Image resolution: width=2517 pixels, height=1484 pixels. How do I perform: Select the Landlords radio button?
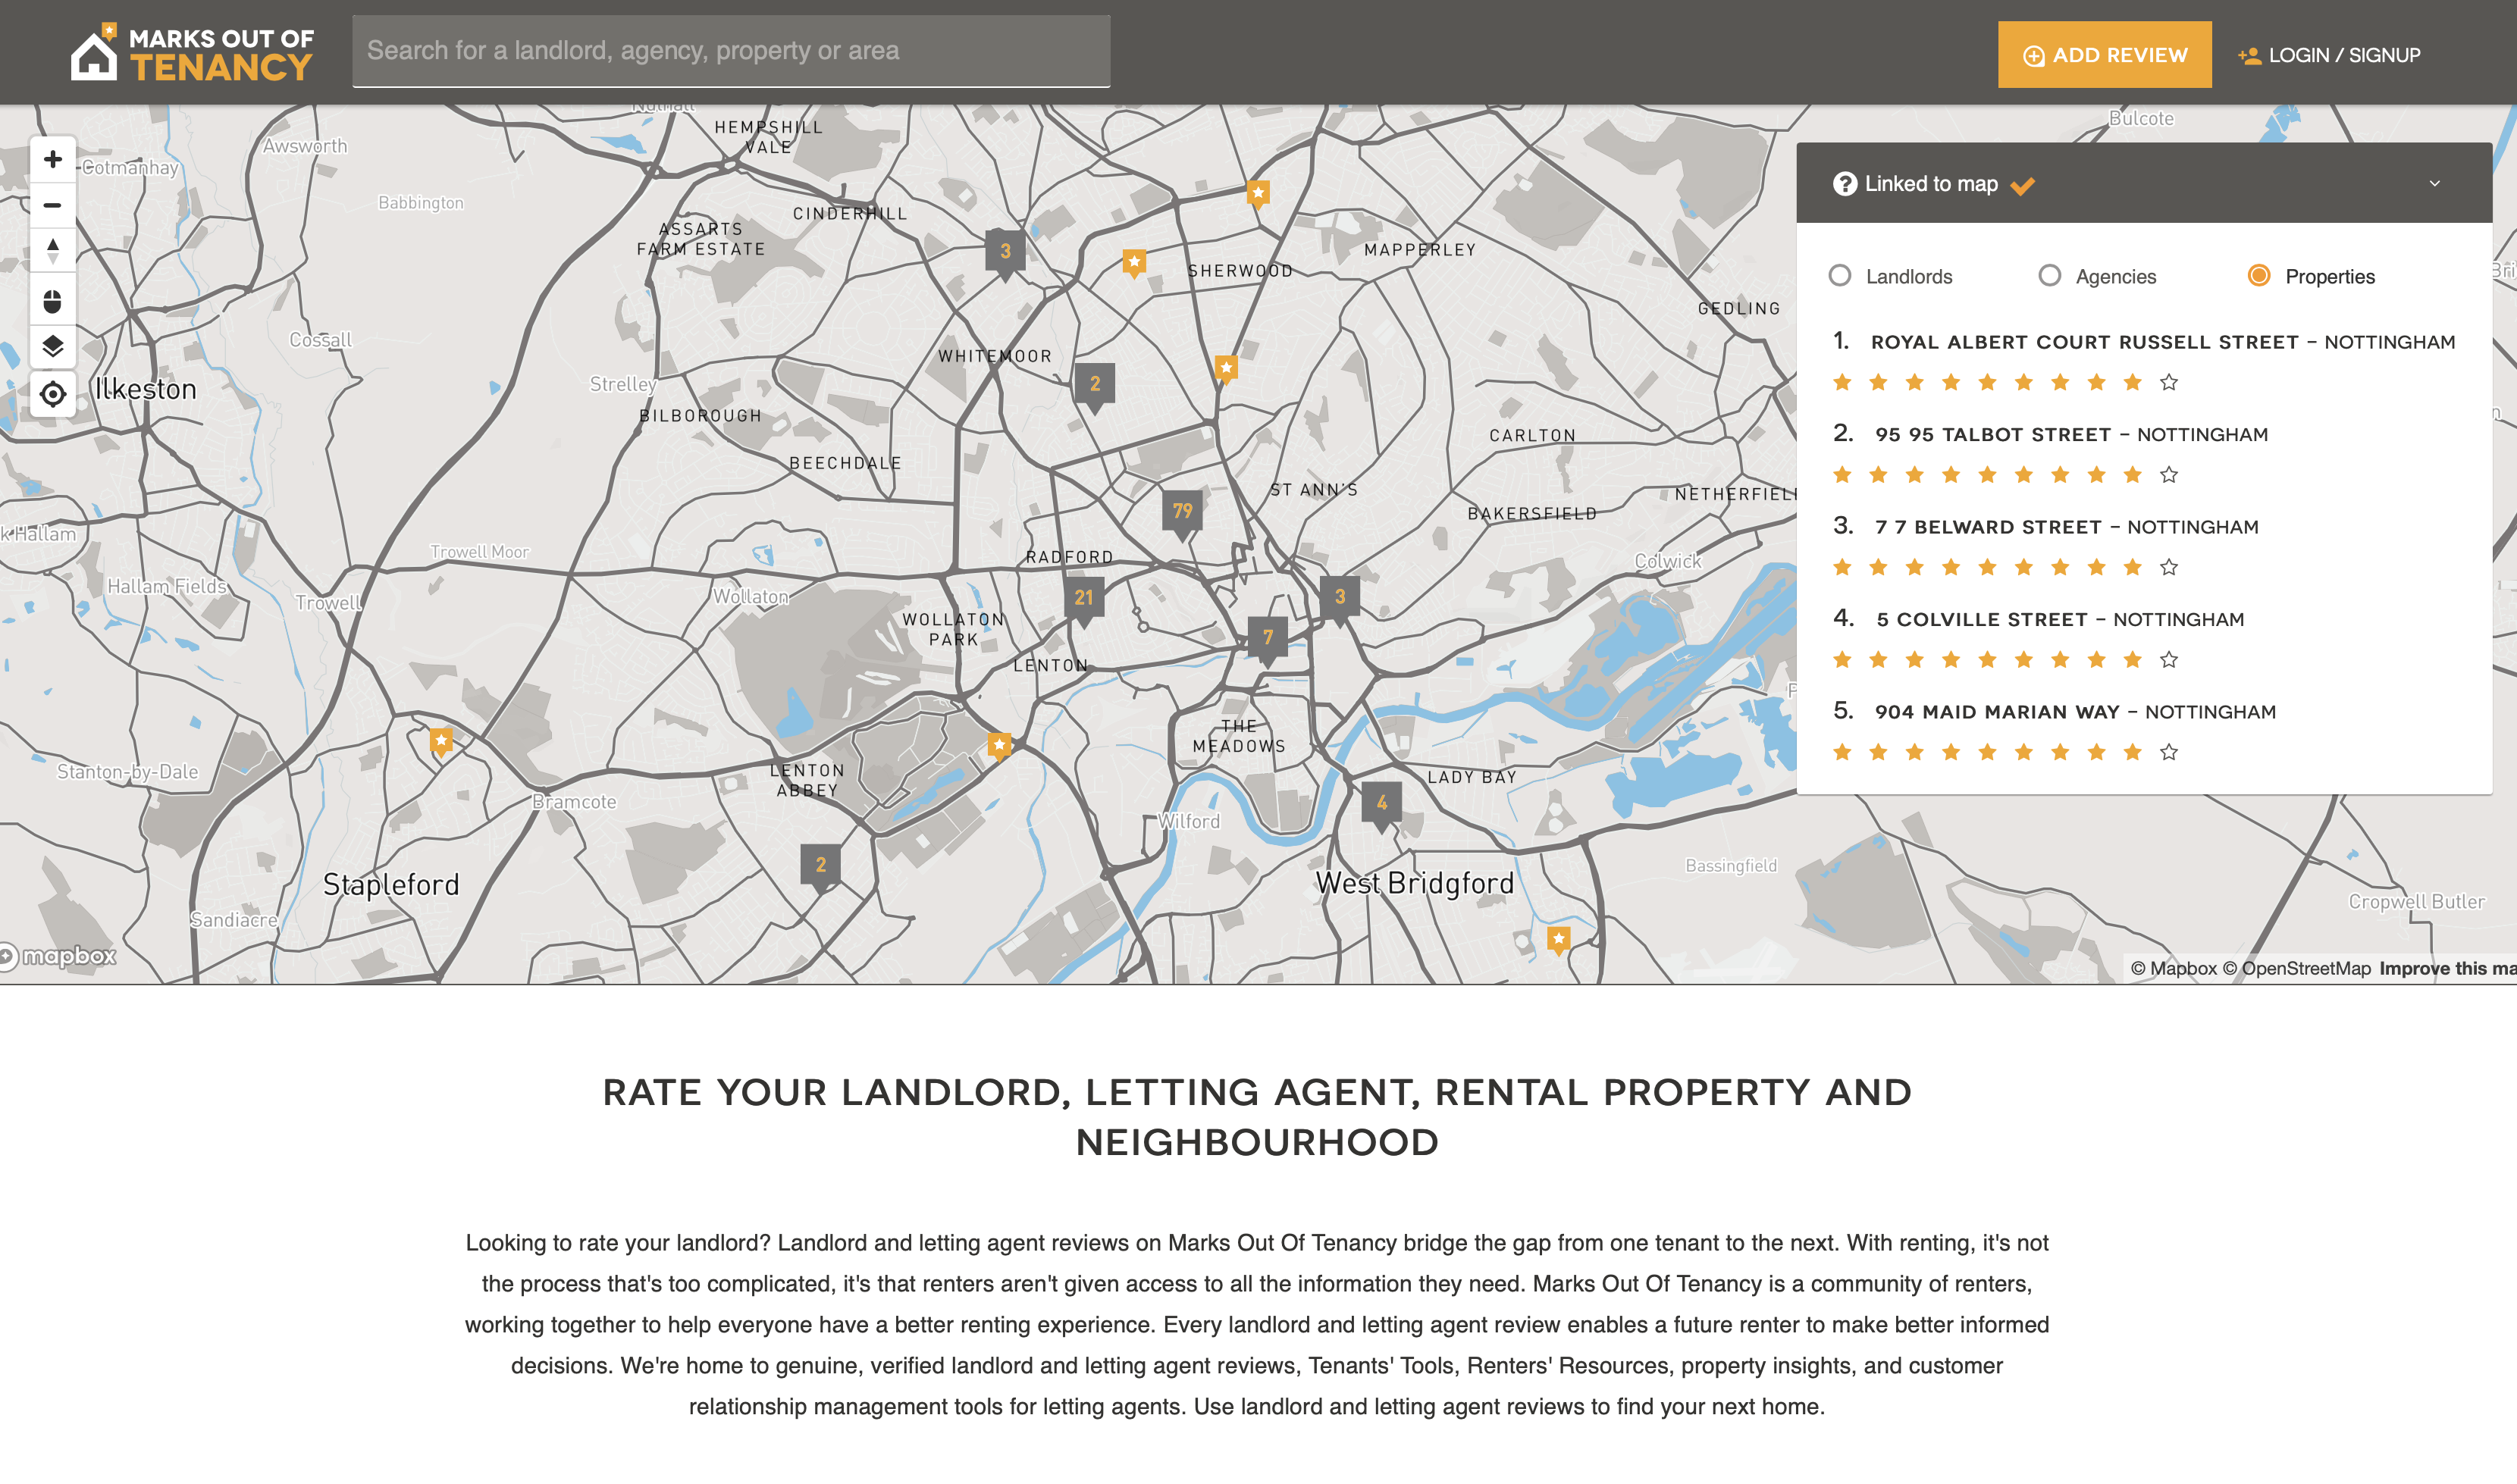point(1839,276)
